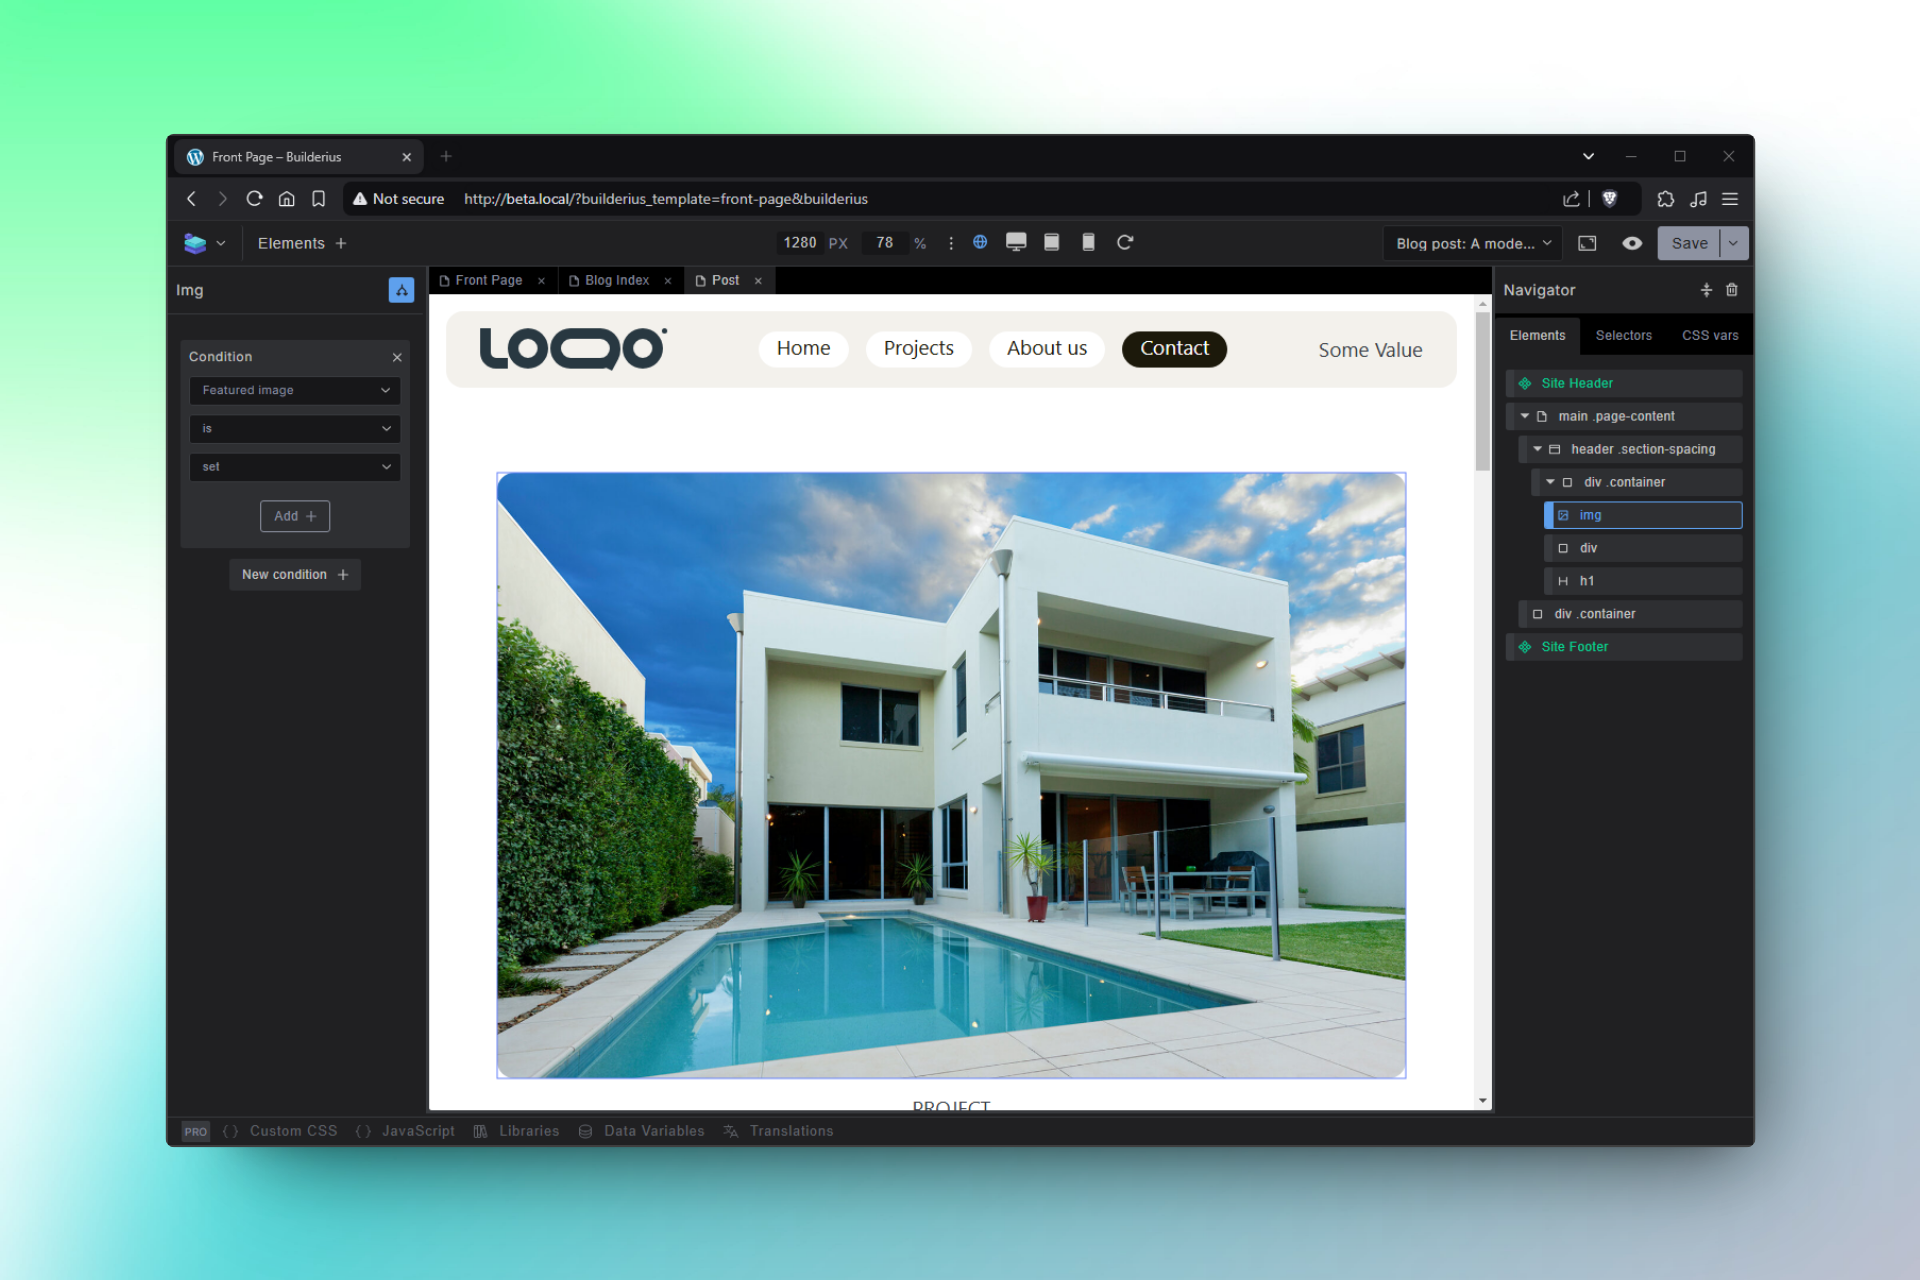Click the canvas vertical scrollbar thumb

pos(1482,390)
